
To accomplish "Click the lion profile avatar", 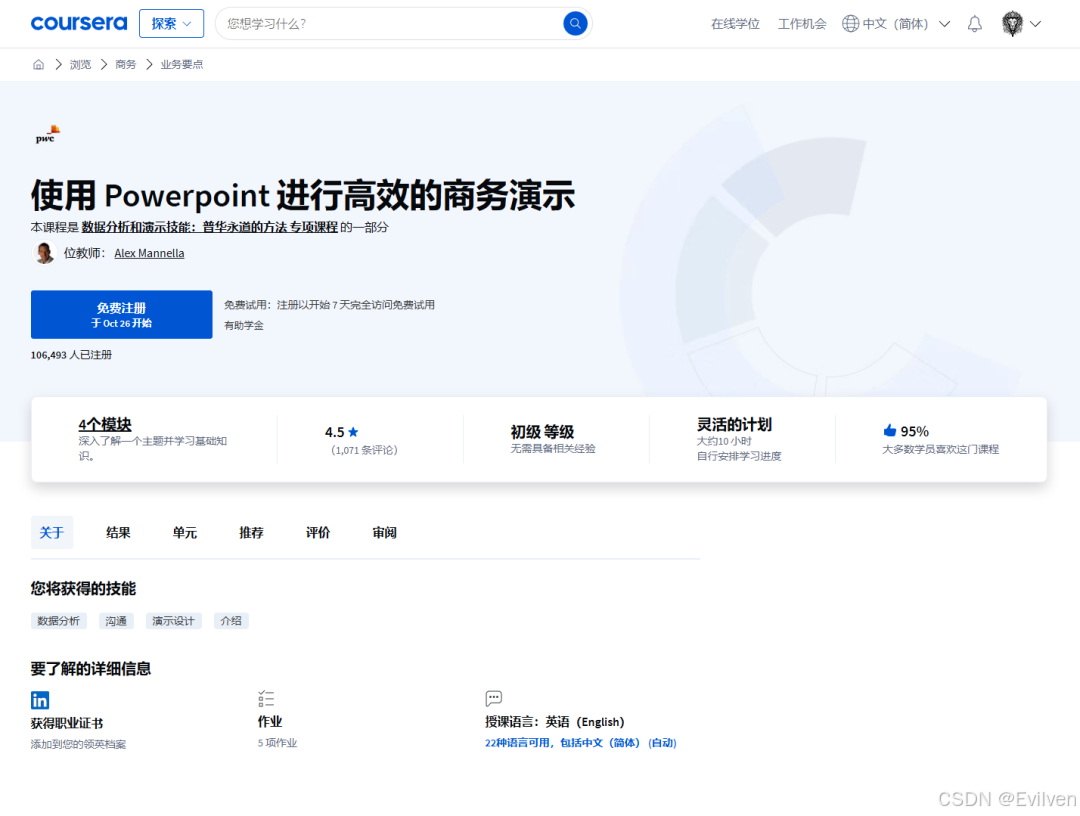I will pos(1012,24).
